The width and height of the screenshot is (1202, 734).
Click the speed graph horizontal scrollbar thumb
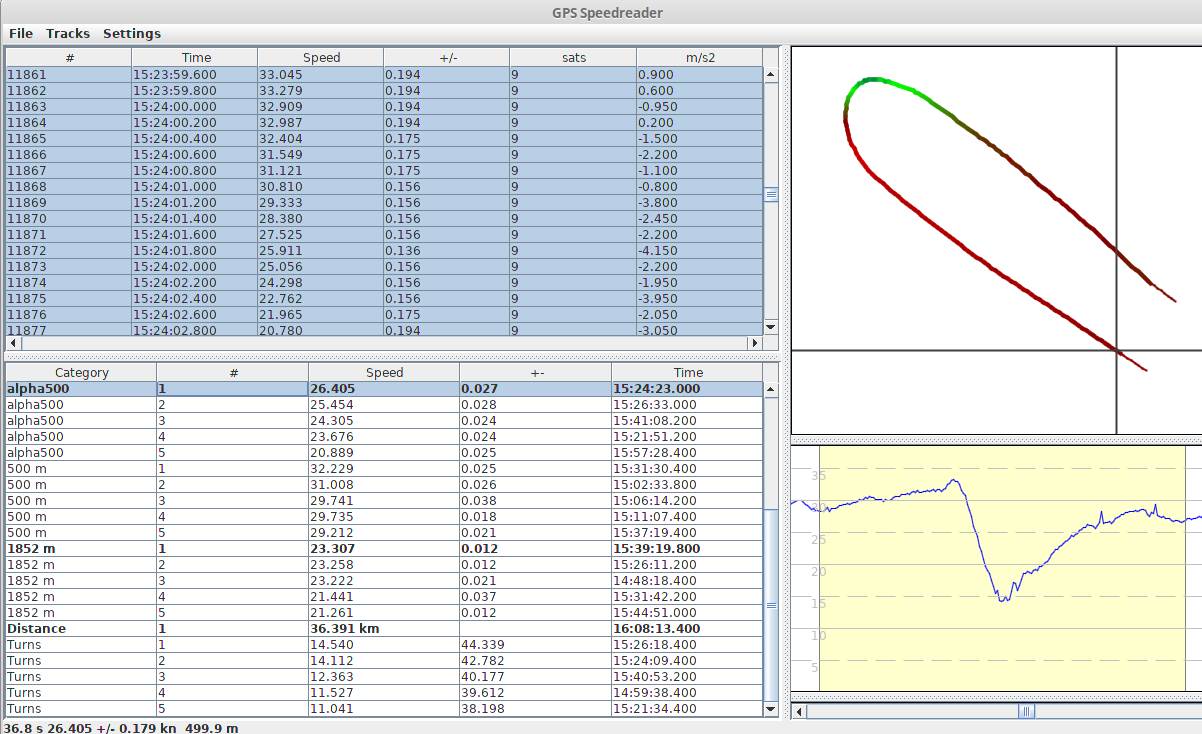(1026, 711)
